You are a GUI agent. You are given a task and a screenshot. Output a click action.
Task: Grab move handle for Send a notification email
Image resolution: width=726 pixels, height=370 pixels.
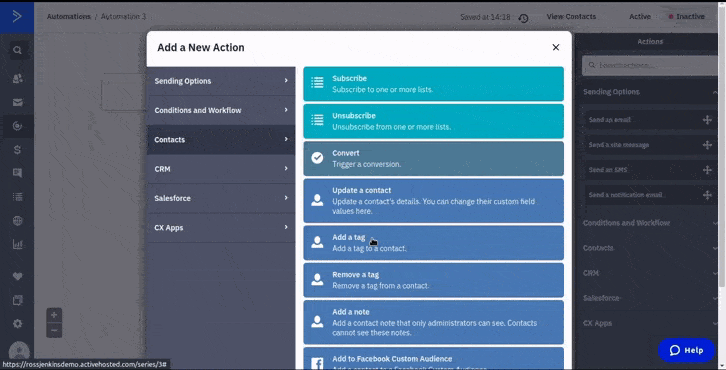(707, 195)
